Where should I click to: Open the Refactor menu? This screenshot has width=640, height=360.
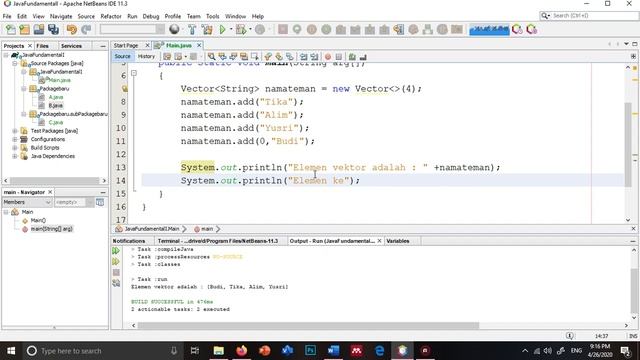111,16
